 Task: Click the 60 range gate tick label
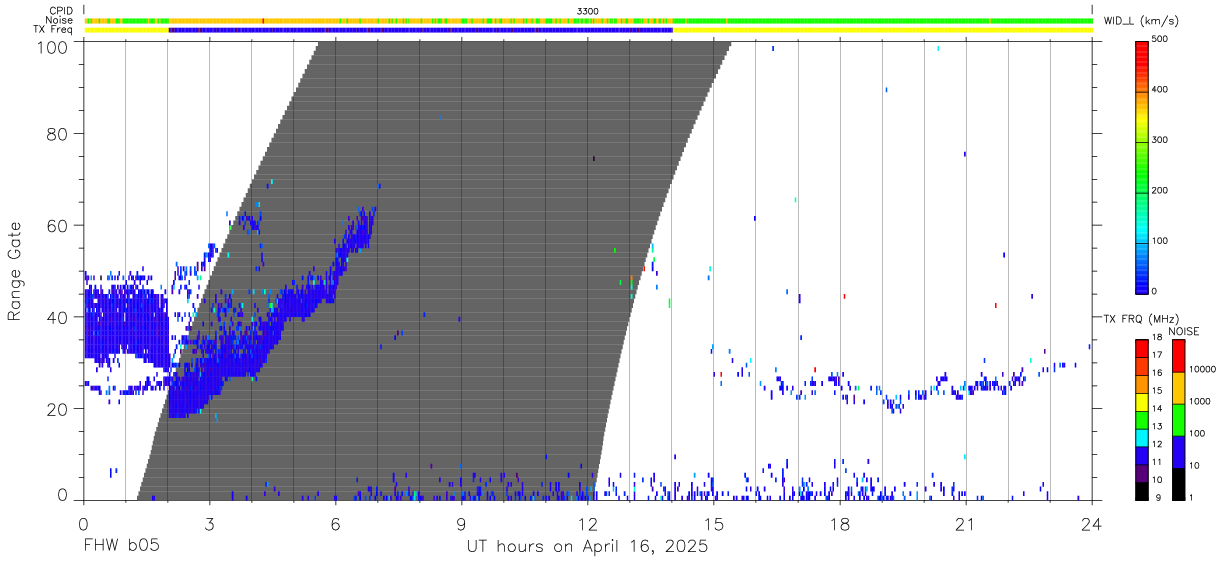click(x=56, y=226)
